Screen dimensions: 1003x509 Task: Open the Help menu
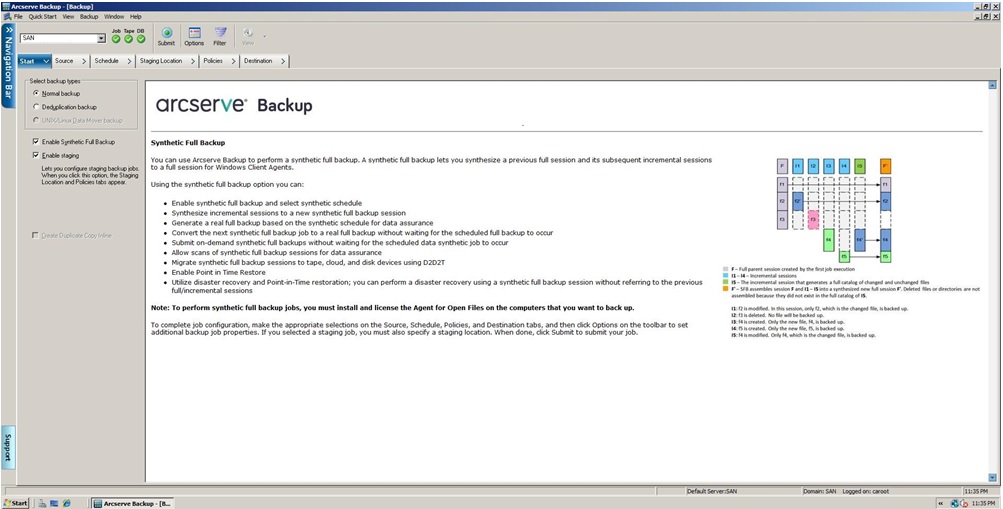(136, 17)
